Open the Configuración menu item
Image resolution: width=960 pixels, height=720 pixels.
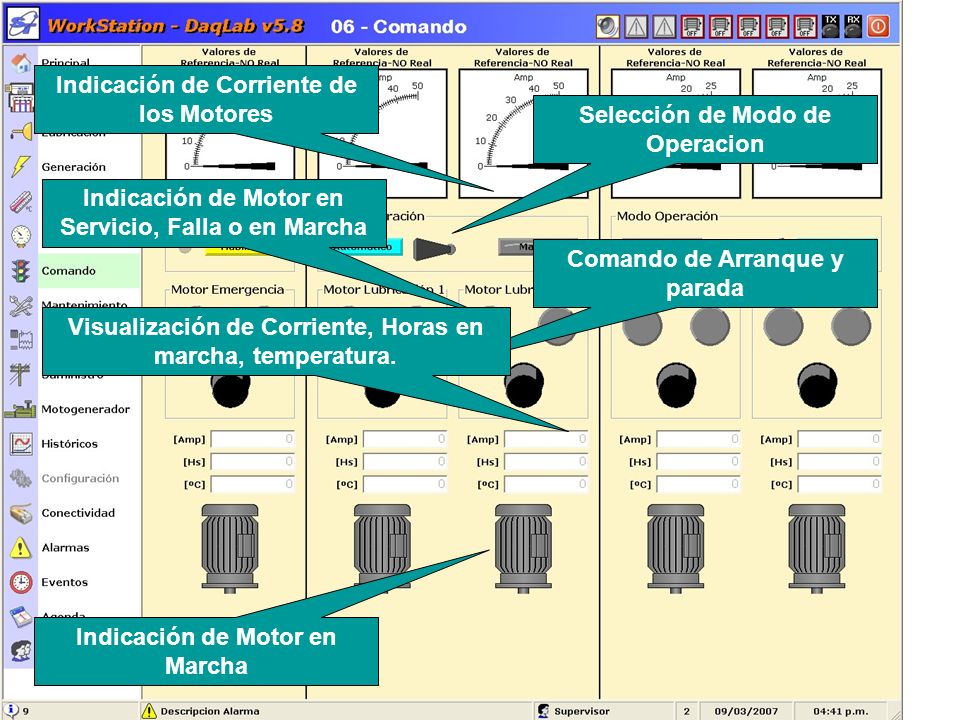pos(80,479)
